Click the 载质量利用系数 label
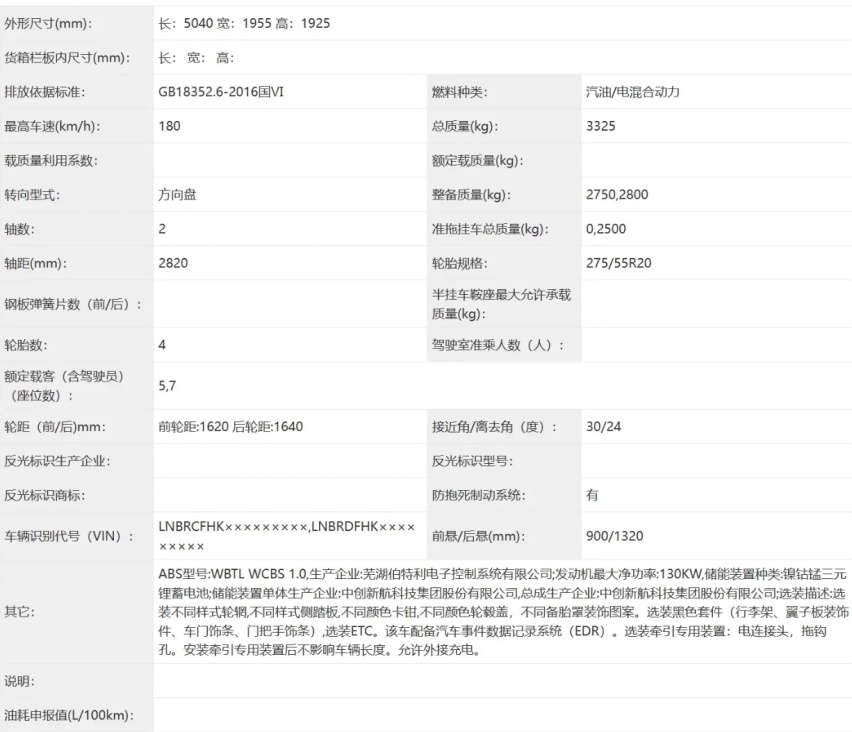852x732 pixels. (x=51, y=160)
